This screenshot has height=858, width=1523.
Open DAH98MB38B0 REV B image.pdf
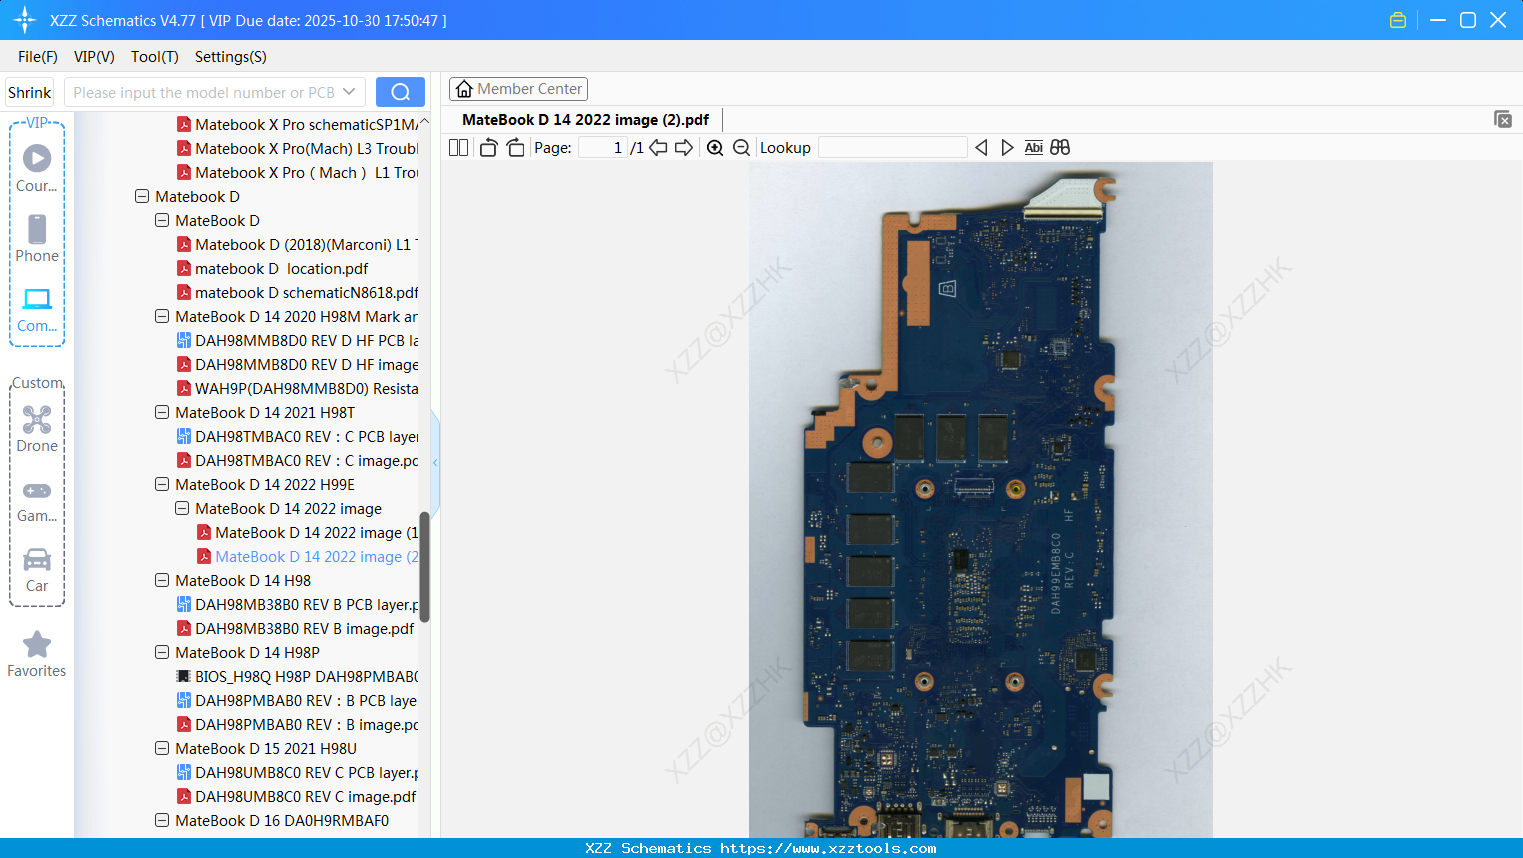click(x=295, y=629)
